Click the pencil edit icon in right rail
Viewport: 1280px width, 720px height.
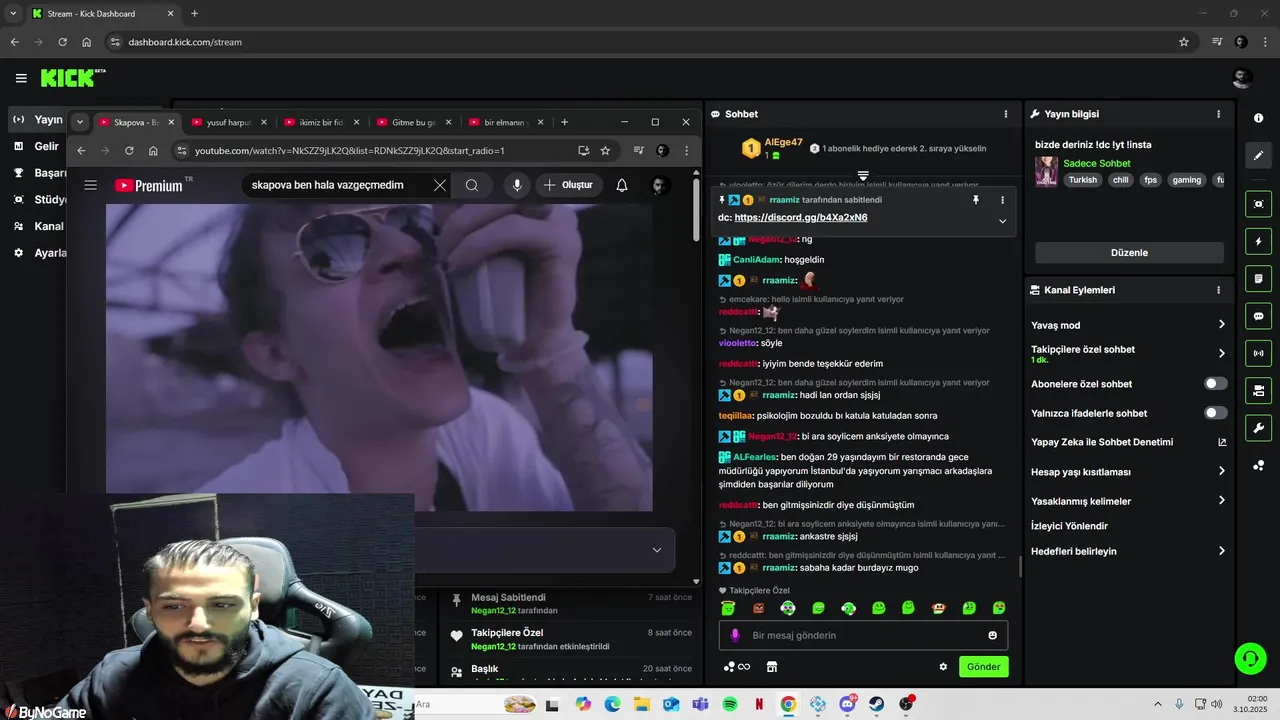click(x=1258, y=155)
